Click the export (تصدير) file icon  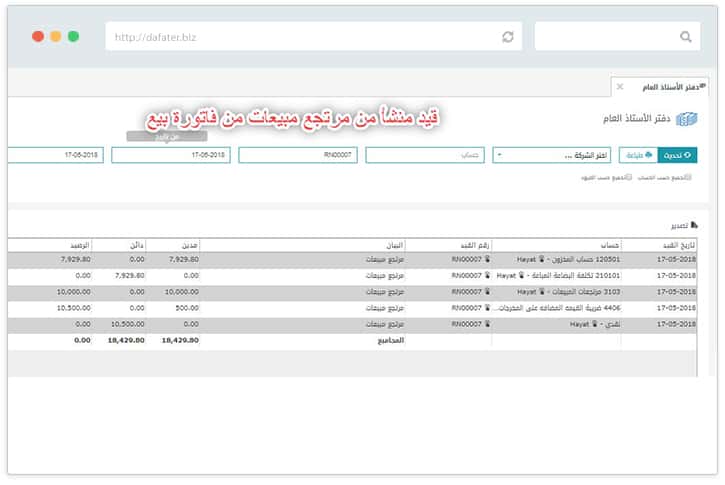[694, 225]
